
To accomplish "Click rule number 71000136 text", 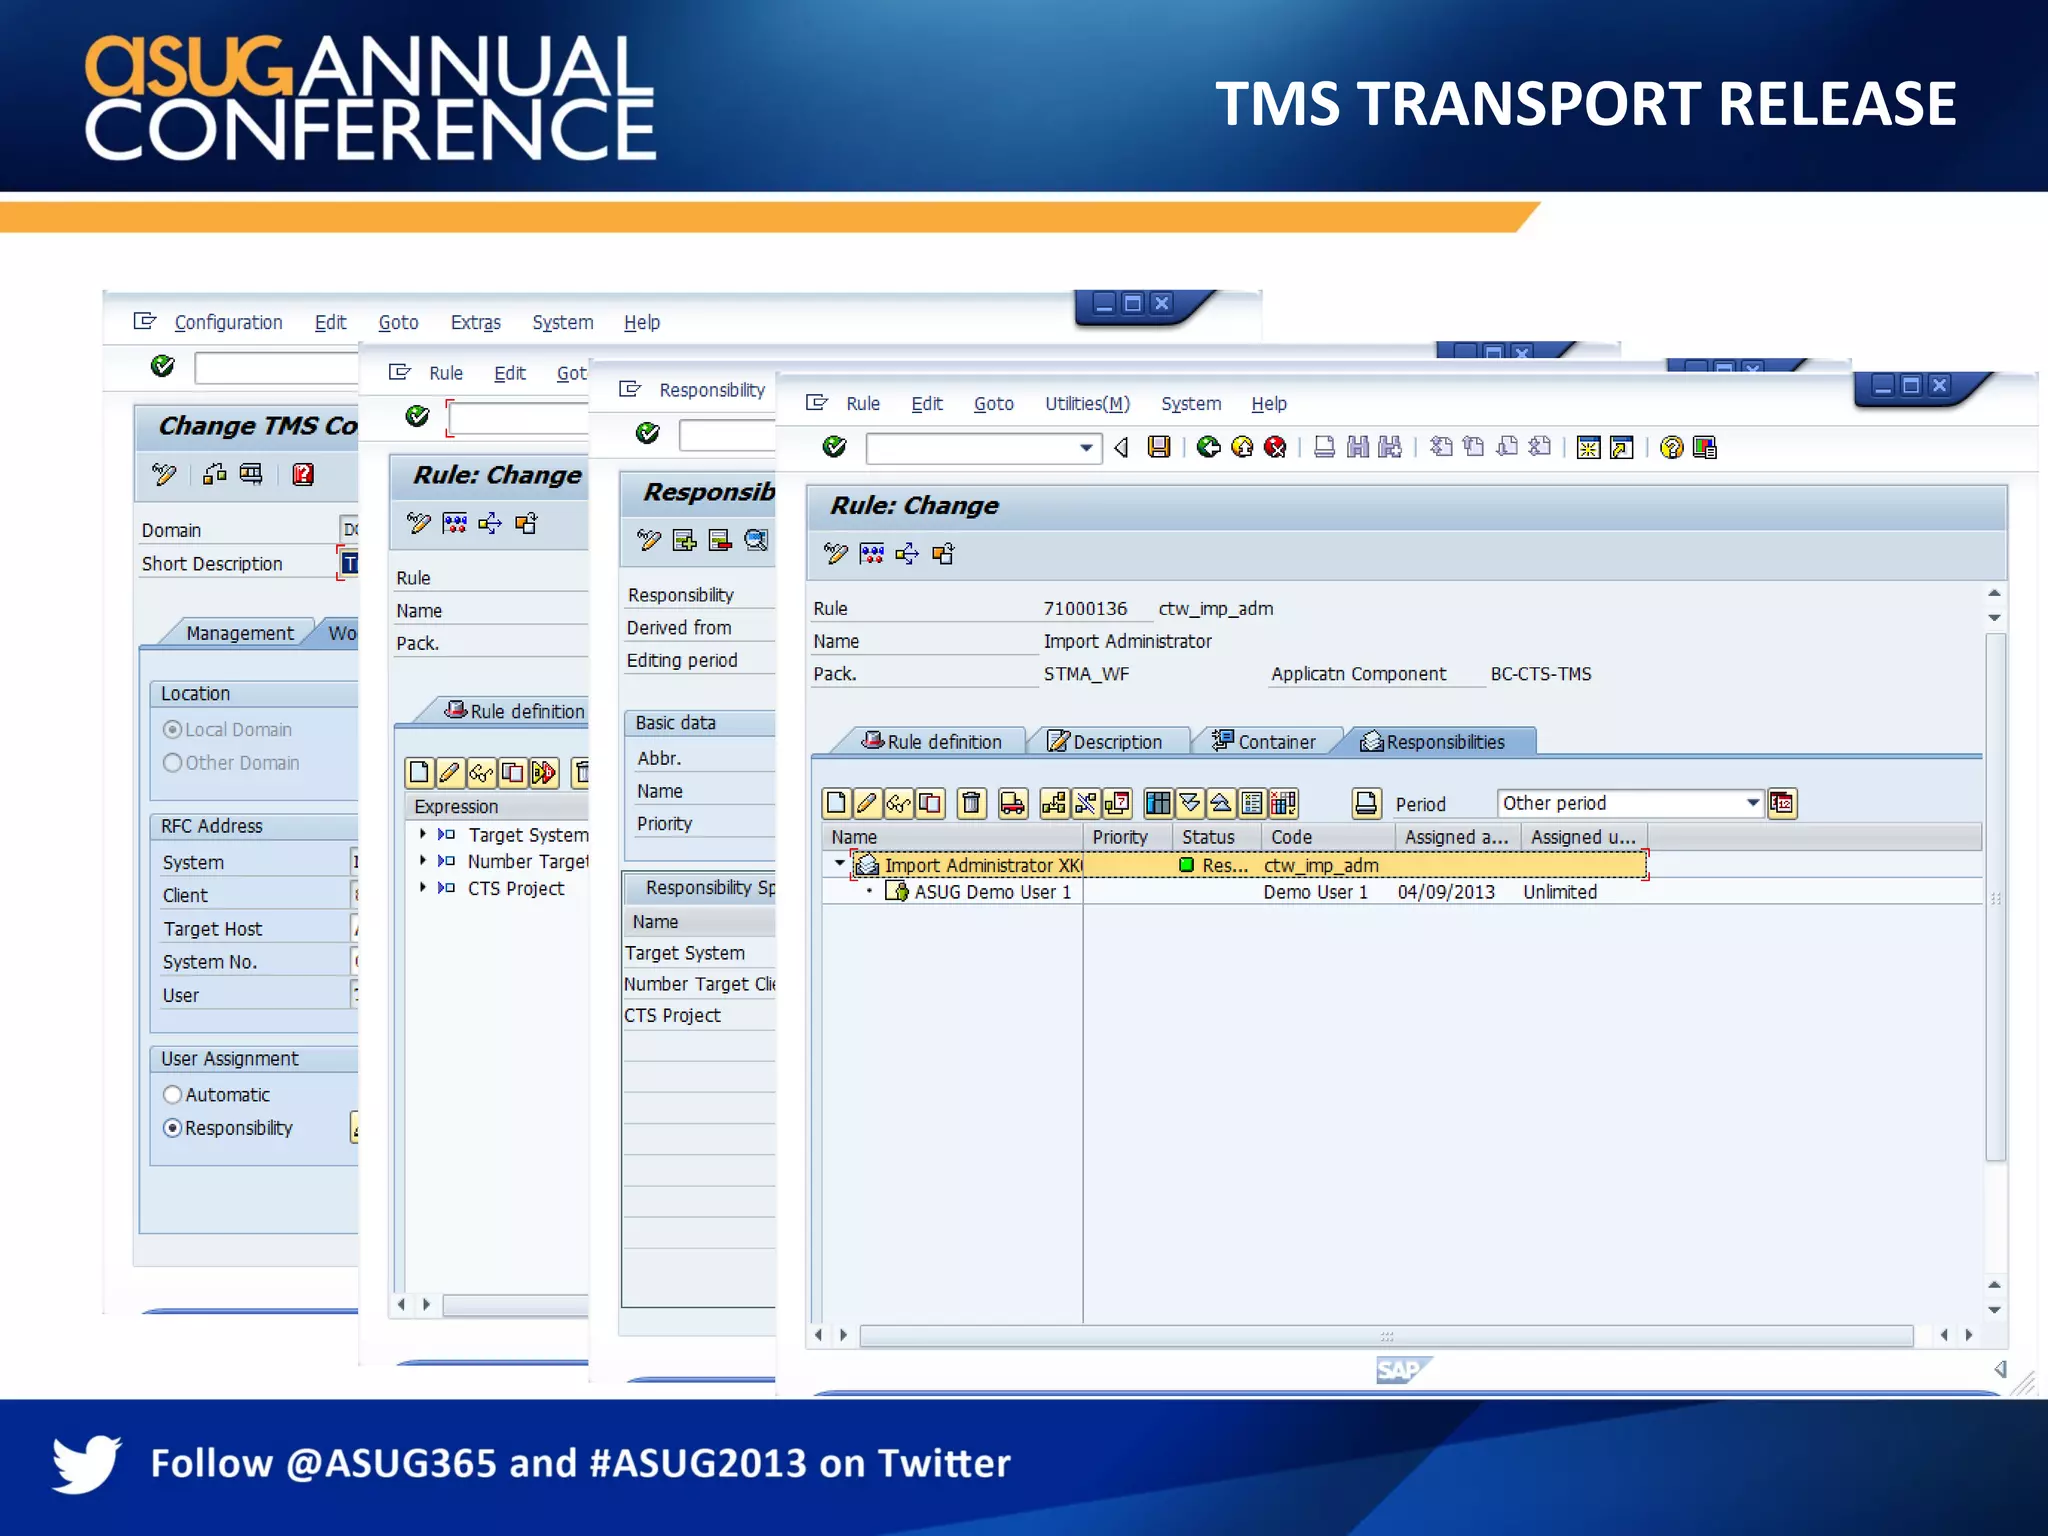I will 1085,608.
